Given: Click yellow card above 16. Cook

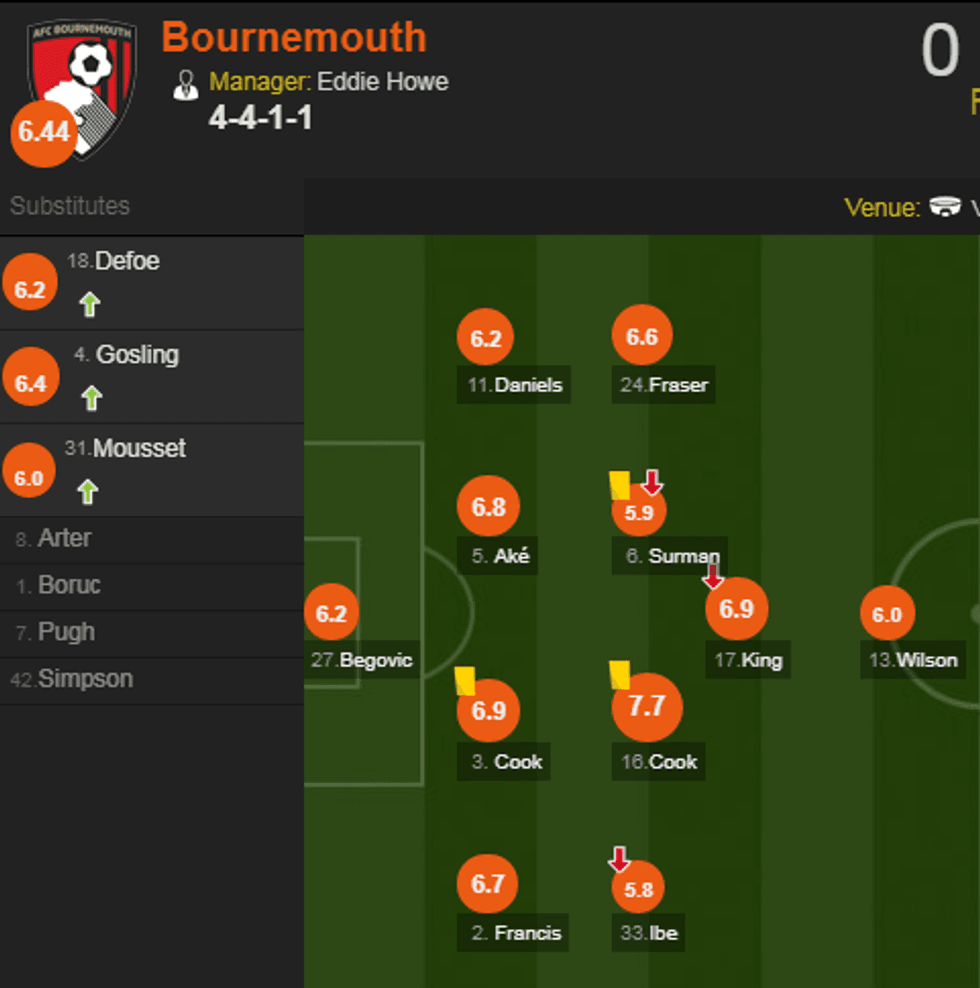Looking at the screenshot, I should [620, 675].
